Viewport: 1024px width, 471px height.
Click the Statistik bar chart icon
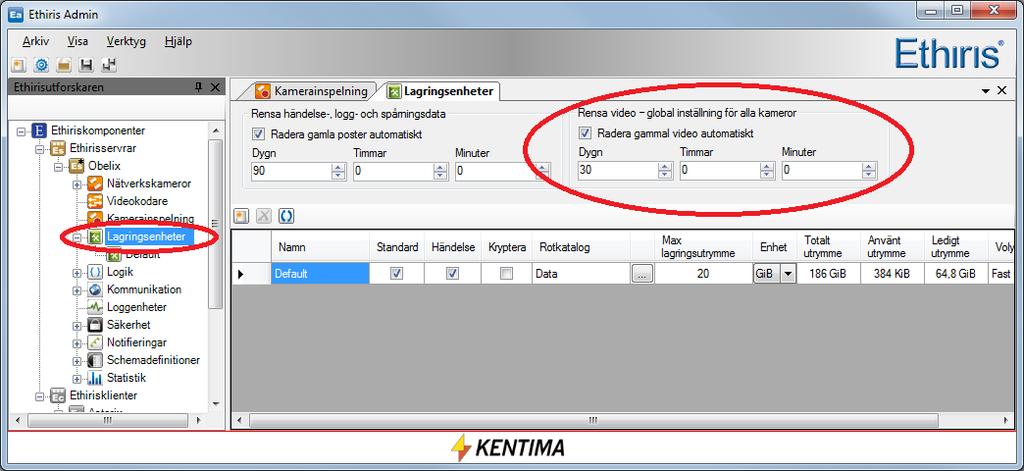coord(95,378)
